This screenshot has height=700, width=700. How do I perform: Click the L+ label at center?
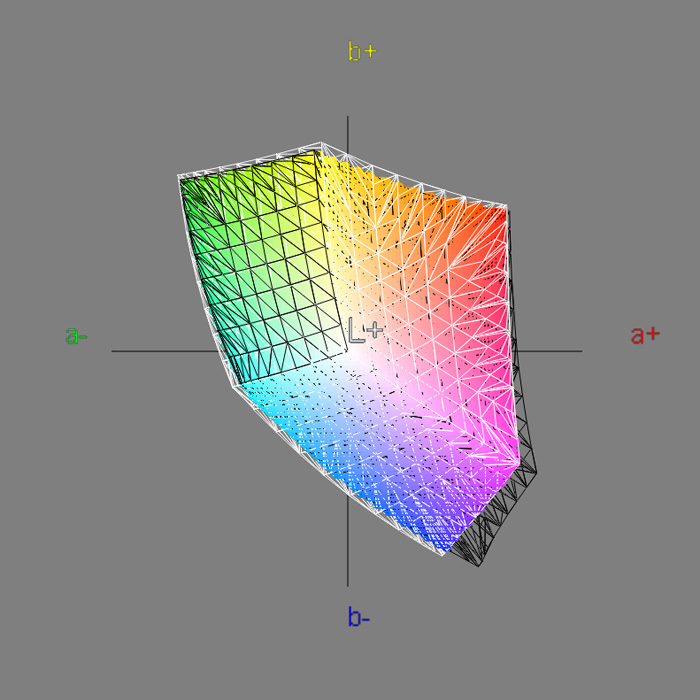pos(366,330)
